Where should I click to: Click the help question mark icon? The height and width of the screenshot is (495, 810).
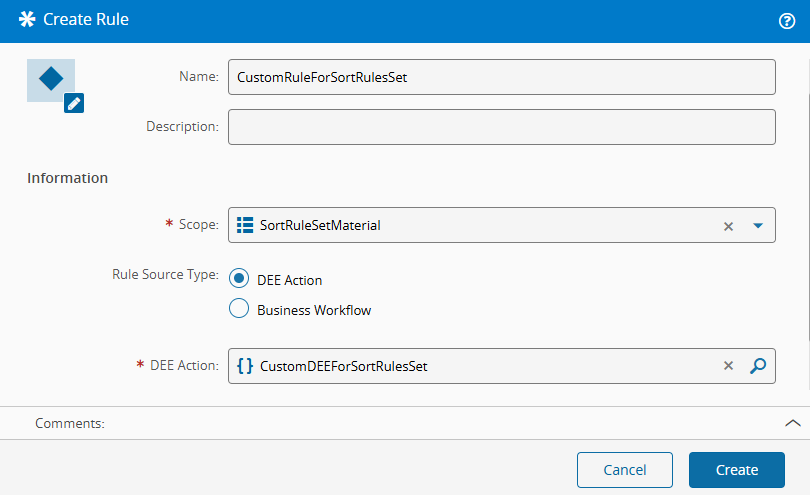[786, 20]
